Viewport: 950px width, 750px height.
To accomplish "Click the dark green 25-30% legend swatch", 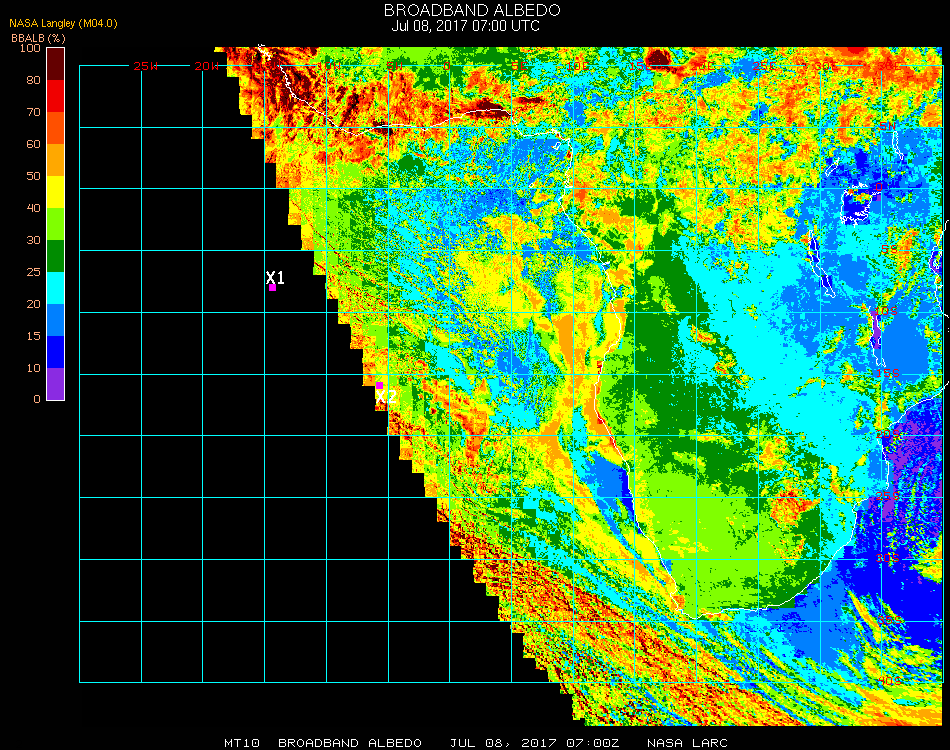I will tap(56, 256).
